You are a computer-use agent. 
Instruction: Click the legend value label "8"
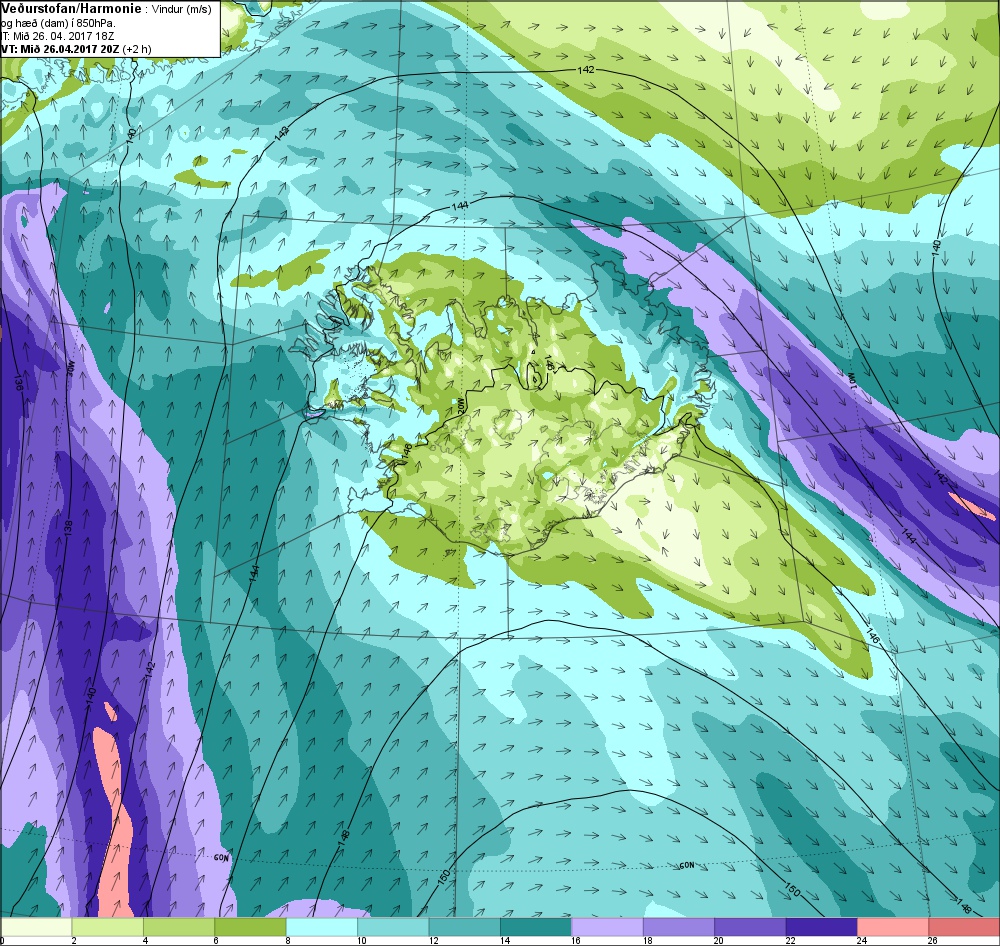288,940
